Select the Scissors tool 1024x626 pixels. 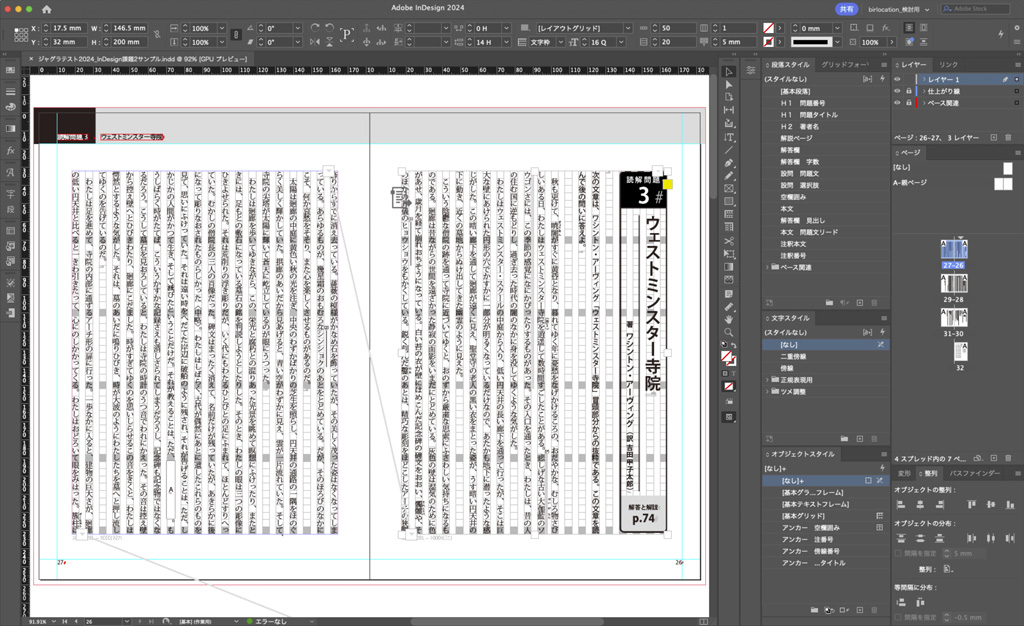(x=729, y=241)
